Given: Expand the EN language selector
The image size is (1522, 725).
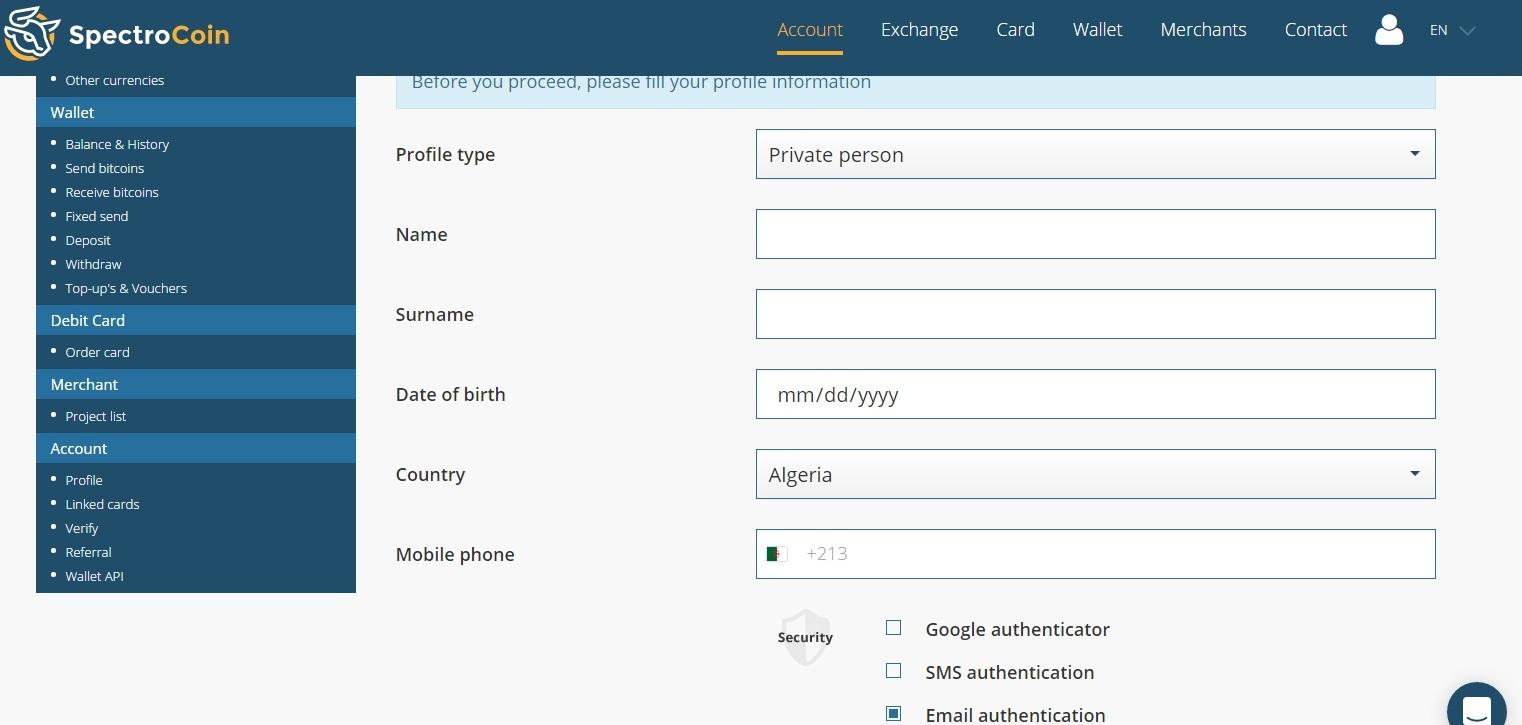Looking at the screenshot, I should [1452, 30].
